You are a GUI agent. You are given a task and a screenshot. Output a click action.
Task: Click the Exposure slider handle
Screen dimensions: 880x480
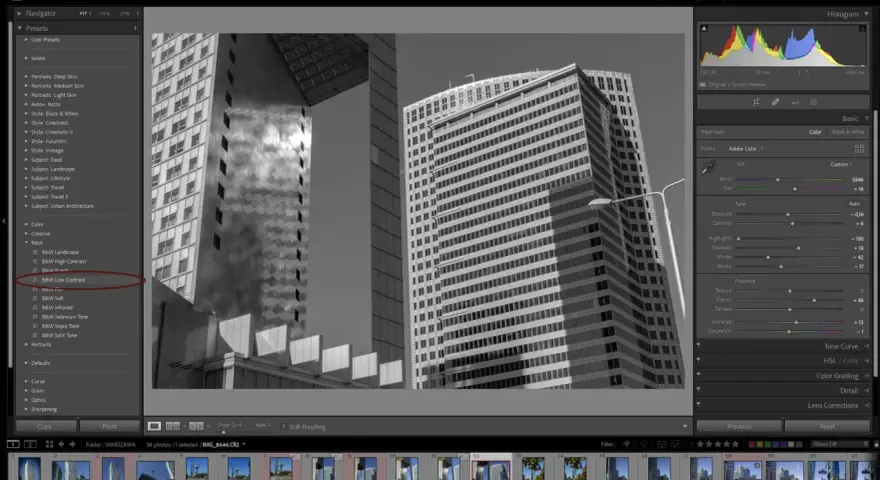click(x=788, y=214)
